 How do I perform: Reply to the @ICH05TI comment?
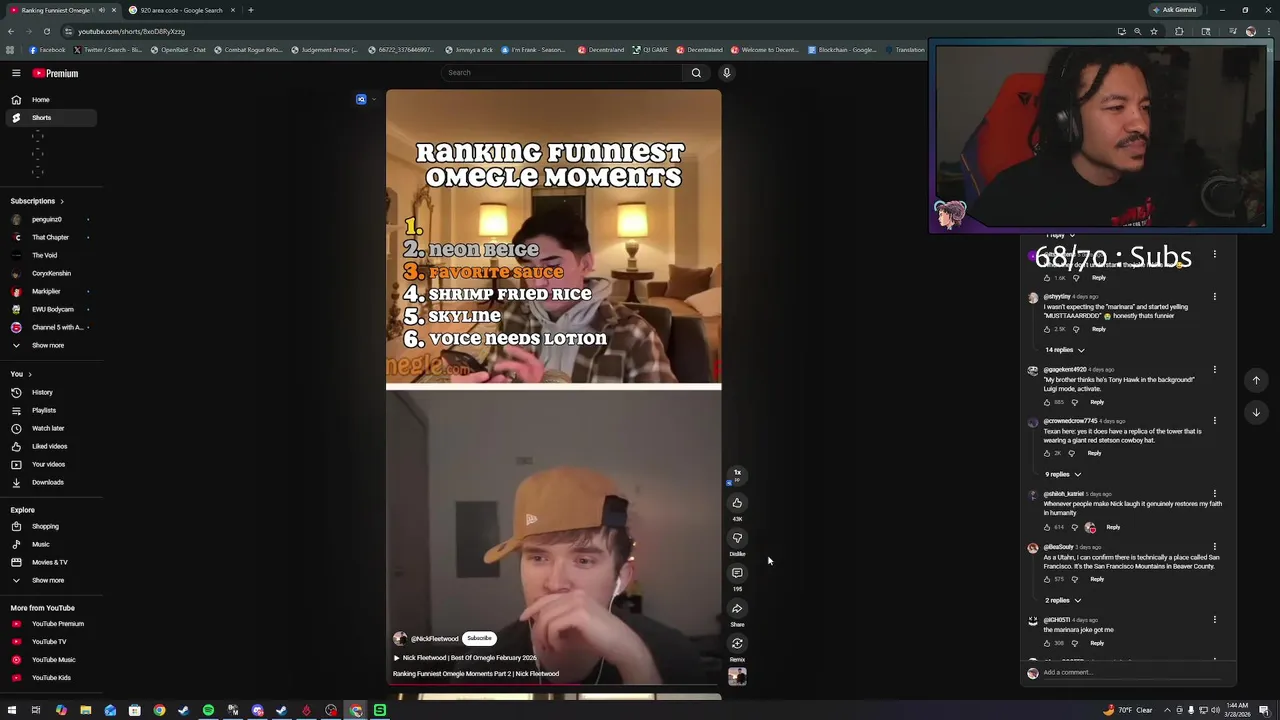[1097, 643]
